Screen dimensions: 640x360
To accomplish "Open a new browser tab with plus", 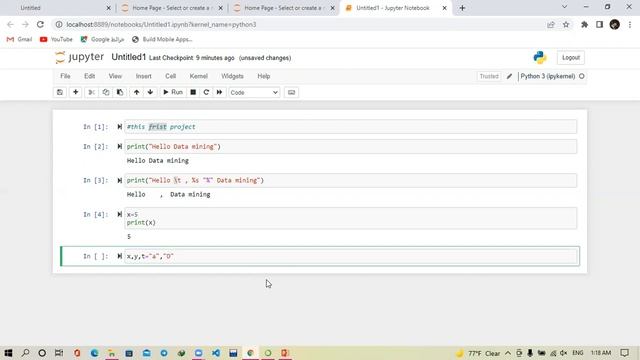I will [462, 8].
